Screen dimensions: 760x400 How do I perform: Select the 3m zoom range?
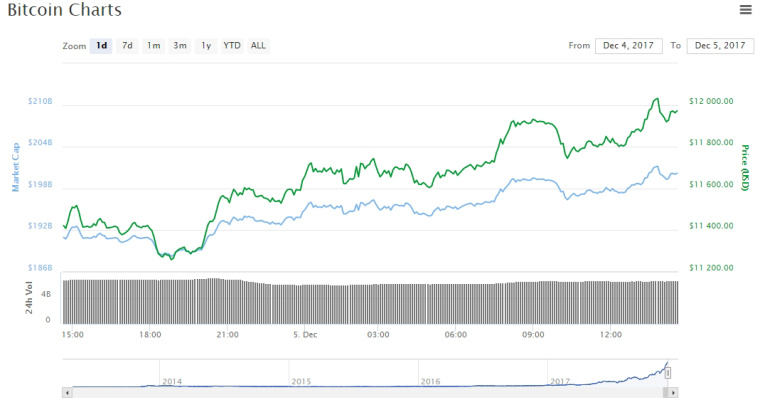tap(180, 46)
